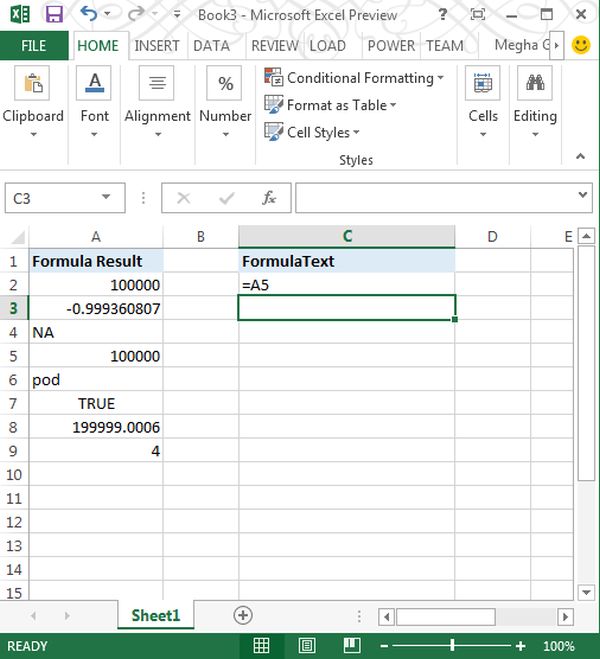The height and width of the screenshot is (659, 600).
Task: Open Insert Function fx dialog
Action: coord(269,198)
